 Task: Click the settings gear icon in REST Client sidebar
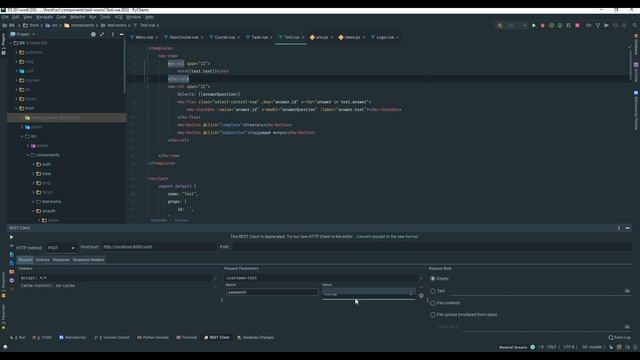(11, 280)
